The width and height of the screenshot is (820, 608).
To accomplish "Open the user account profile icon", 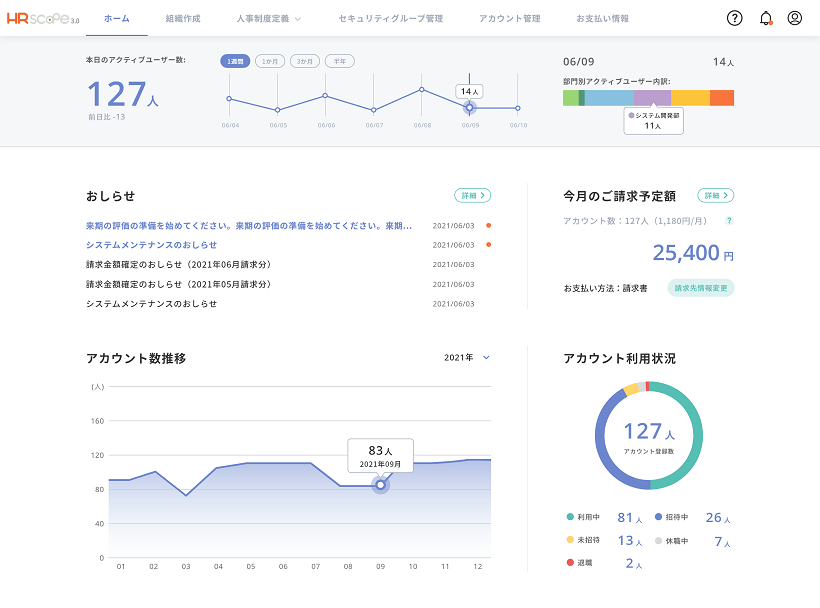I will [793, 16].
